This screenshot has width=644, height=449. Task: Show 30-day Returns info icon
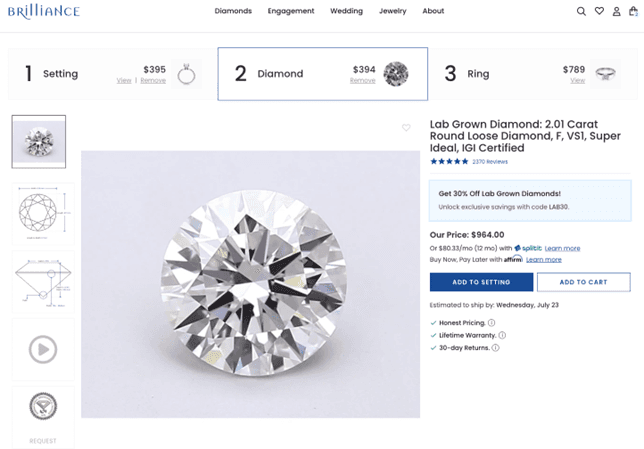click(x=495, y=348)
